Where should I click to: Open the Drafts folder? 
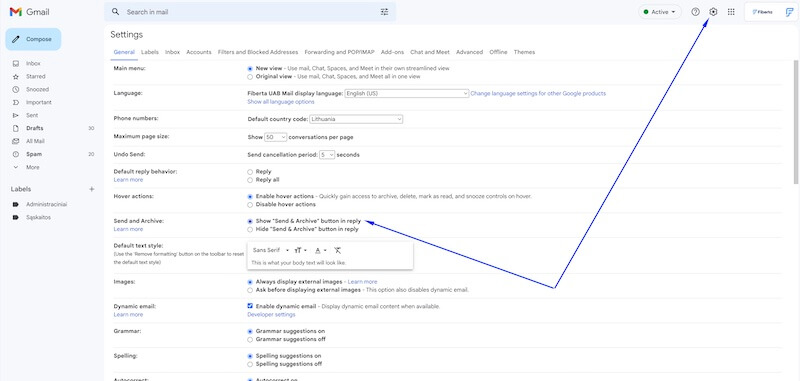coord(35,129)
